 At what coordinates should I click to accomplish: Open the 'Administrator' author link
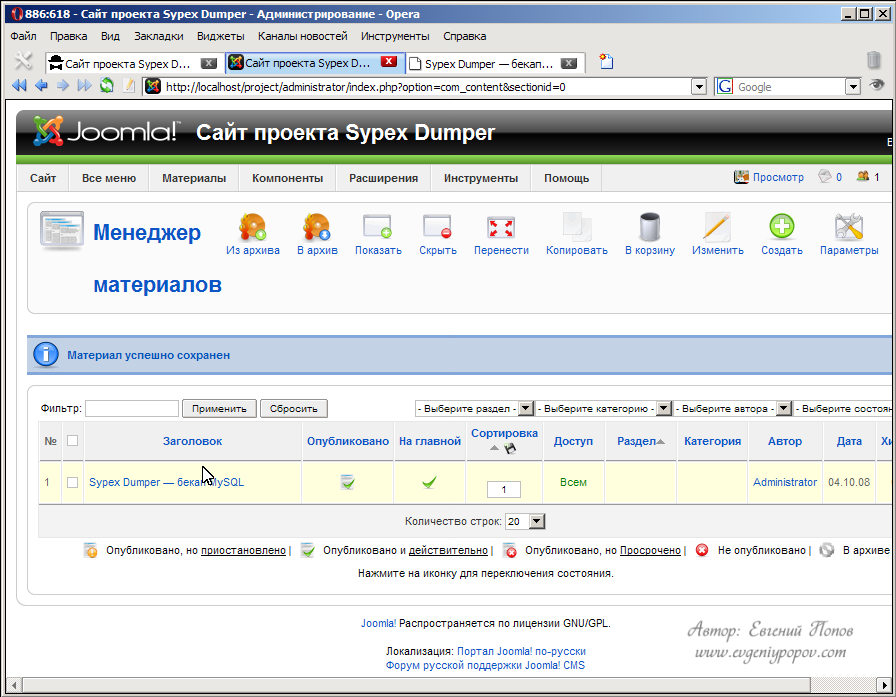pos(785,482)
